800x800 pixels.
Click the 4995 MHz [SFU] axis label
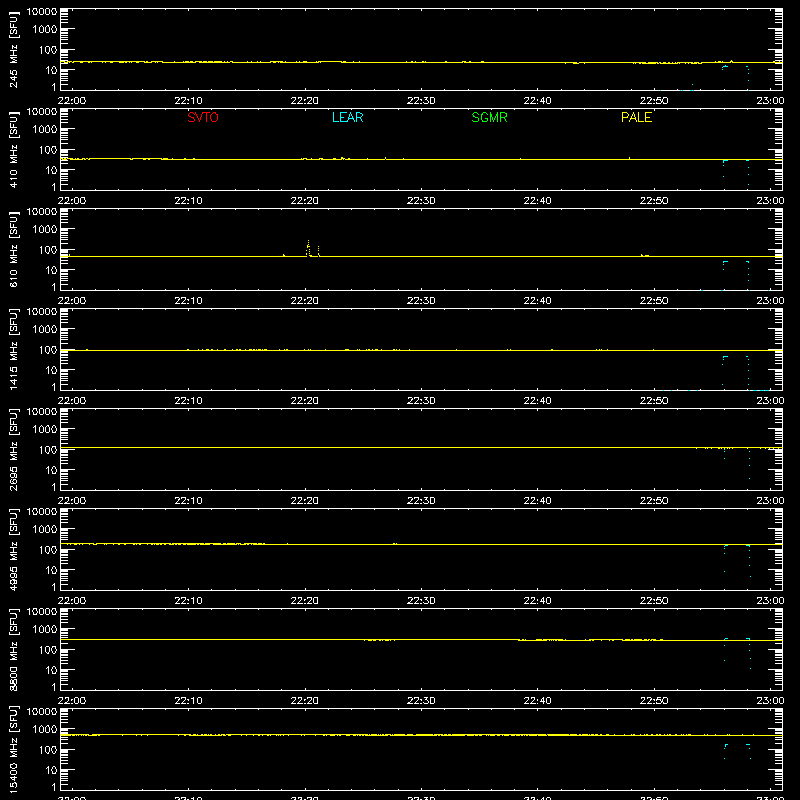coord(13,549)
